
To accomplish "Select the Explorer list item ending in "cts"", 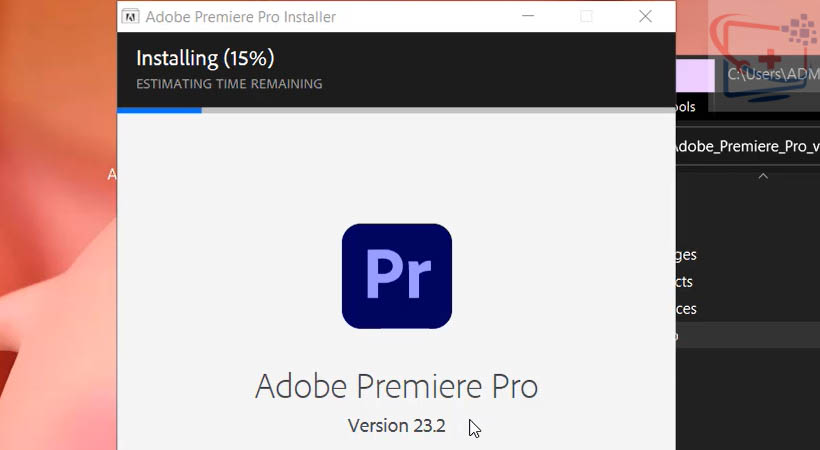I will point(684,282).
